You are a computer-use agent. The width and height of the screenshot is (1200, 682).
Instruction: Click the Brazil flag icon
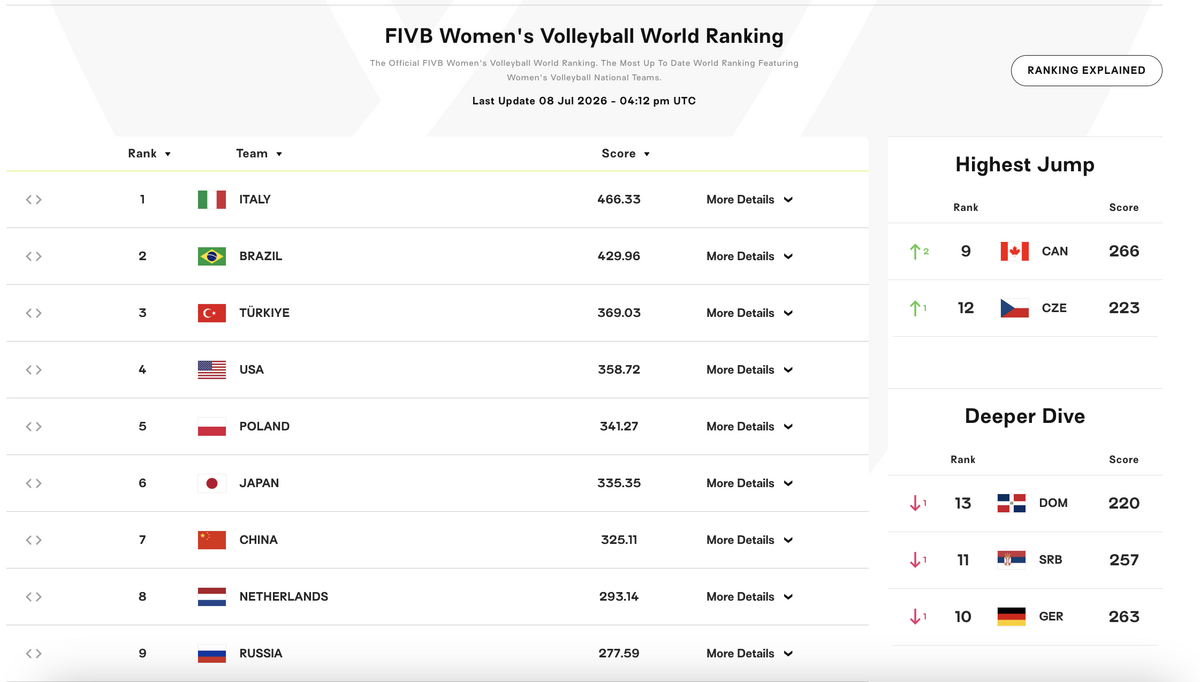[x=212, y=256]
